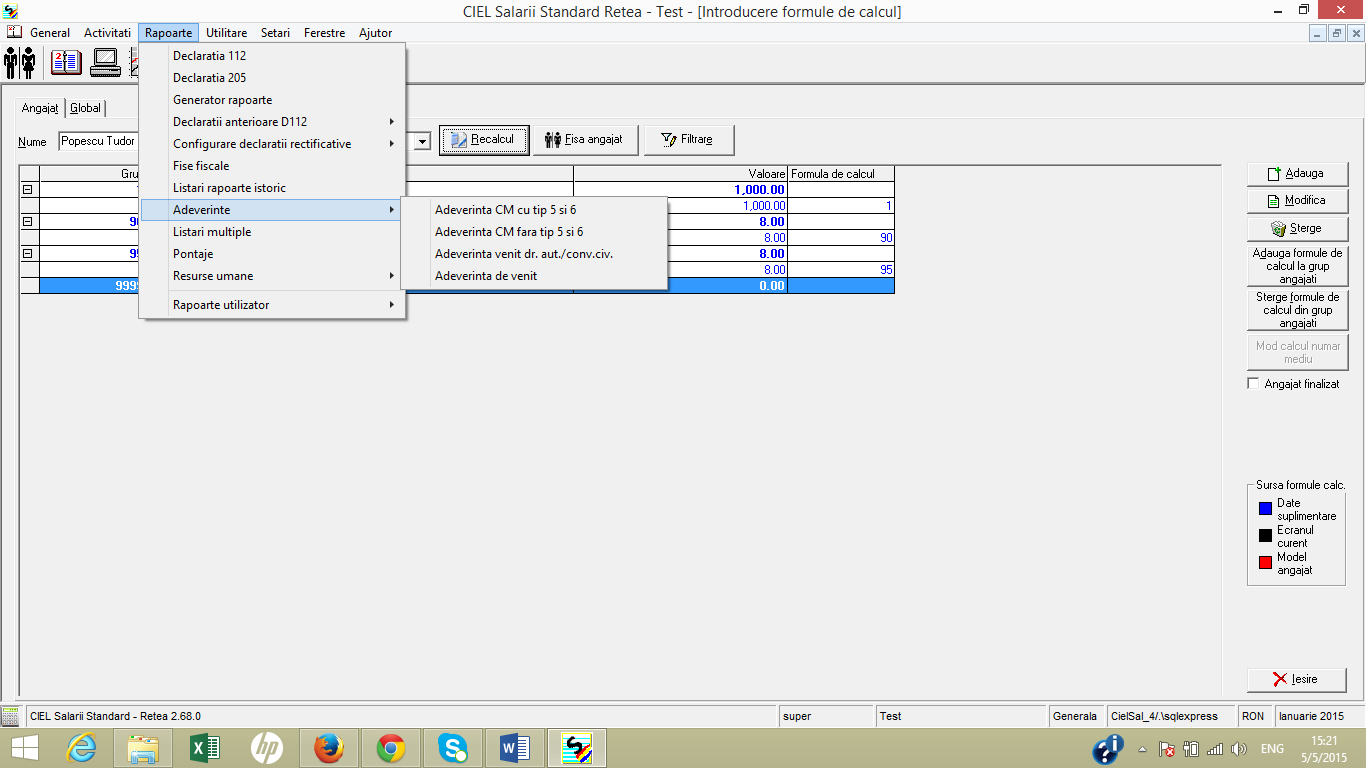This screenshot has height=768, width=1366.
Task: Select Adeverinta CM fara tip 5 si 6
Action: [x=534, y=232]
